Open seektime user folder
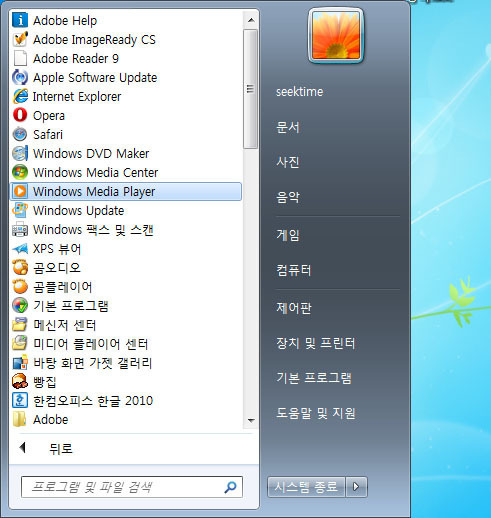 [299, 92]
